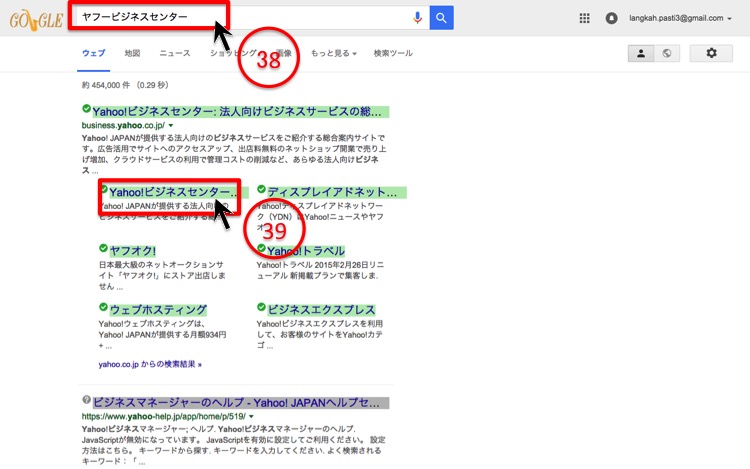The width and height of the screenshot is (750, 469).
Task: Open the Google apps grid icon
Action: [585, 18]
